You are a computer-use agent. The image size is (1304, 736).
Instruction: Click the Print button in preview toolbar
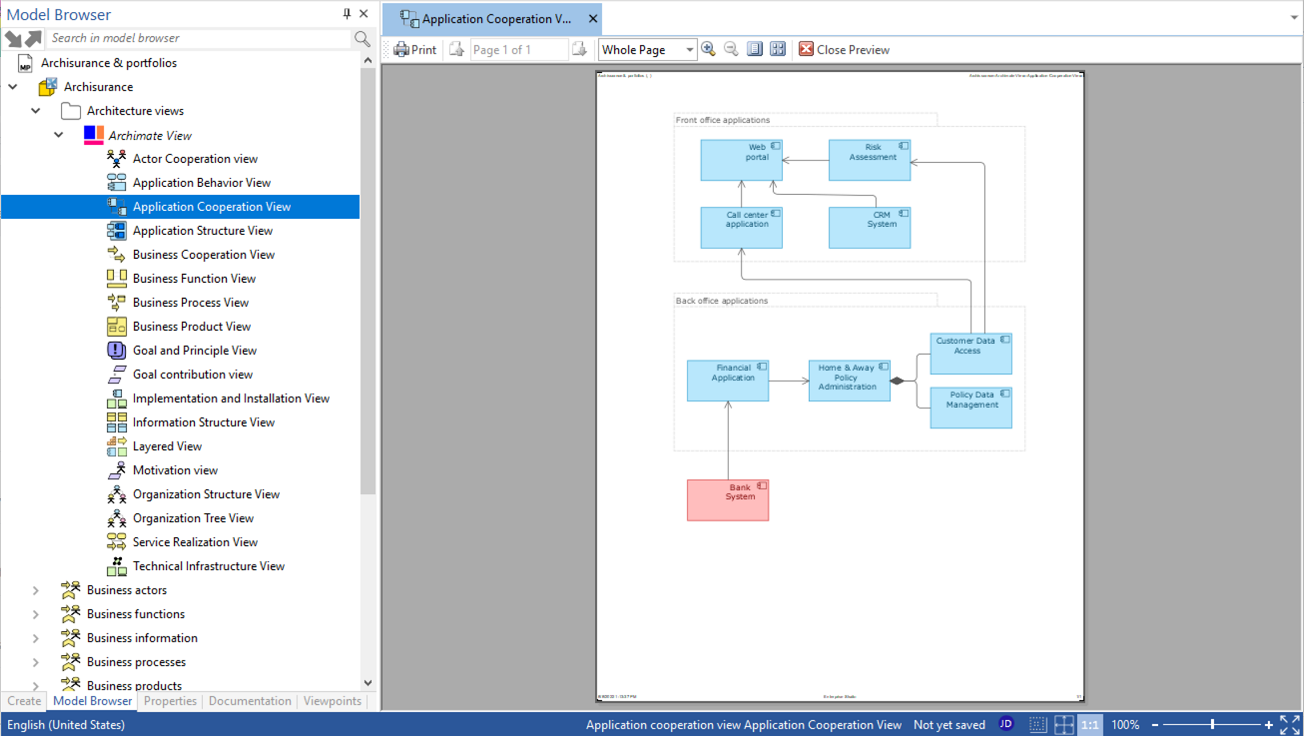point(415,49)
